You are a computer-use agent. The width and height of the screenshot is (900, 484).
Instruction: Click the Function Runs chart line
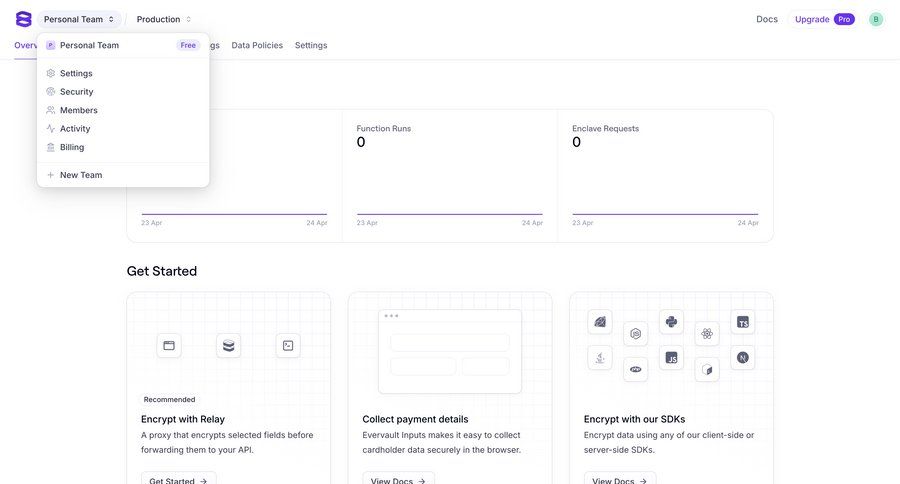coord(449,214)
